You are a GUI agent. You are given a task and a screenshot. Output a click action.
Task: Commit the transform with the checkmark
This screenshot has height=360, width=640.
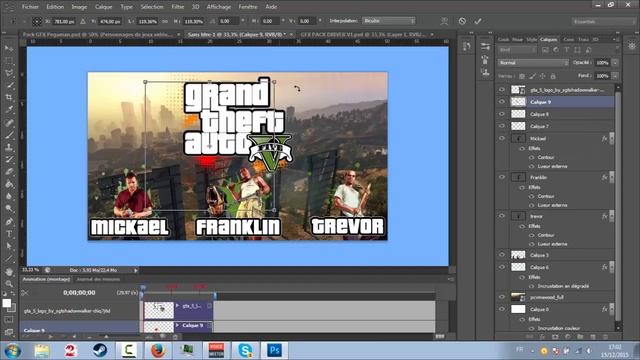(x=478, y=21)
